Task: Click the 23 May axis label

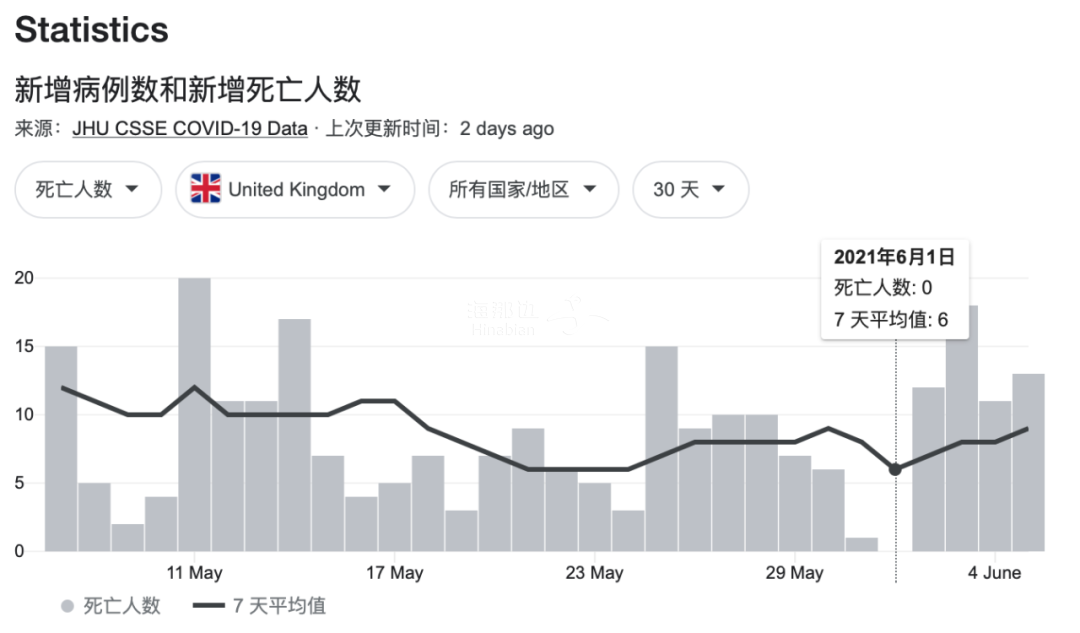Action: (594, 573)
